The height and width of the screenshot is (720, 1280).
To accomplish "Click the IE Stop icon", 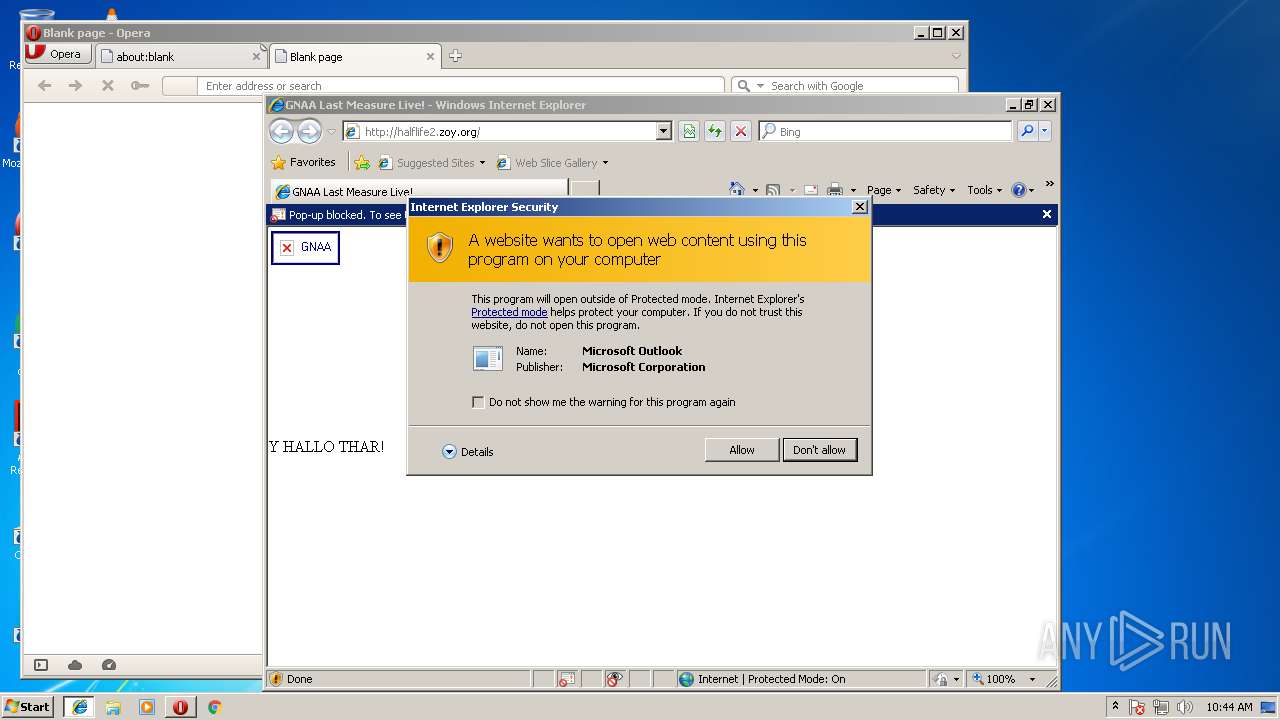I will click(740, 131).
